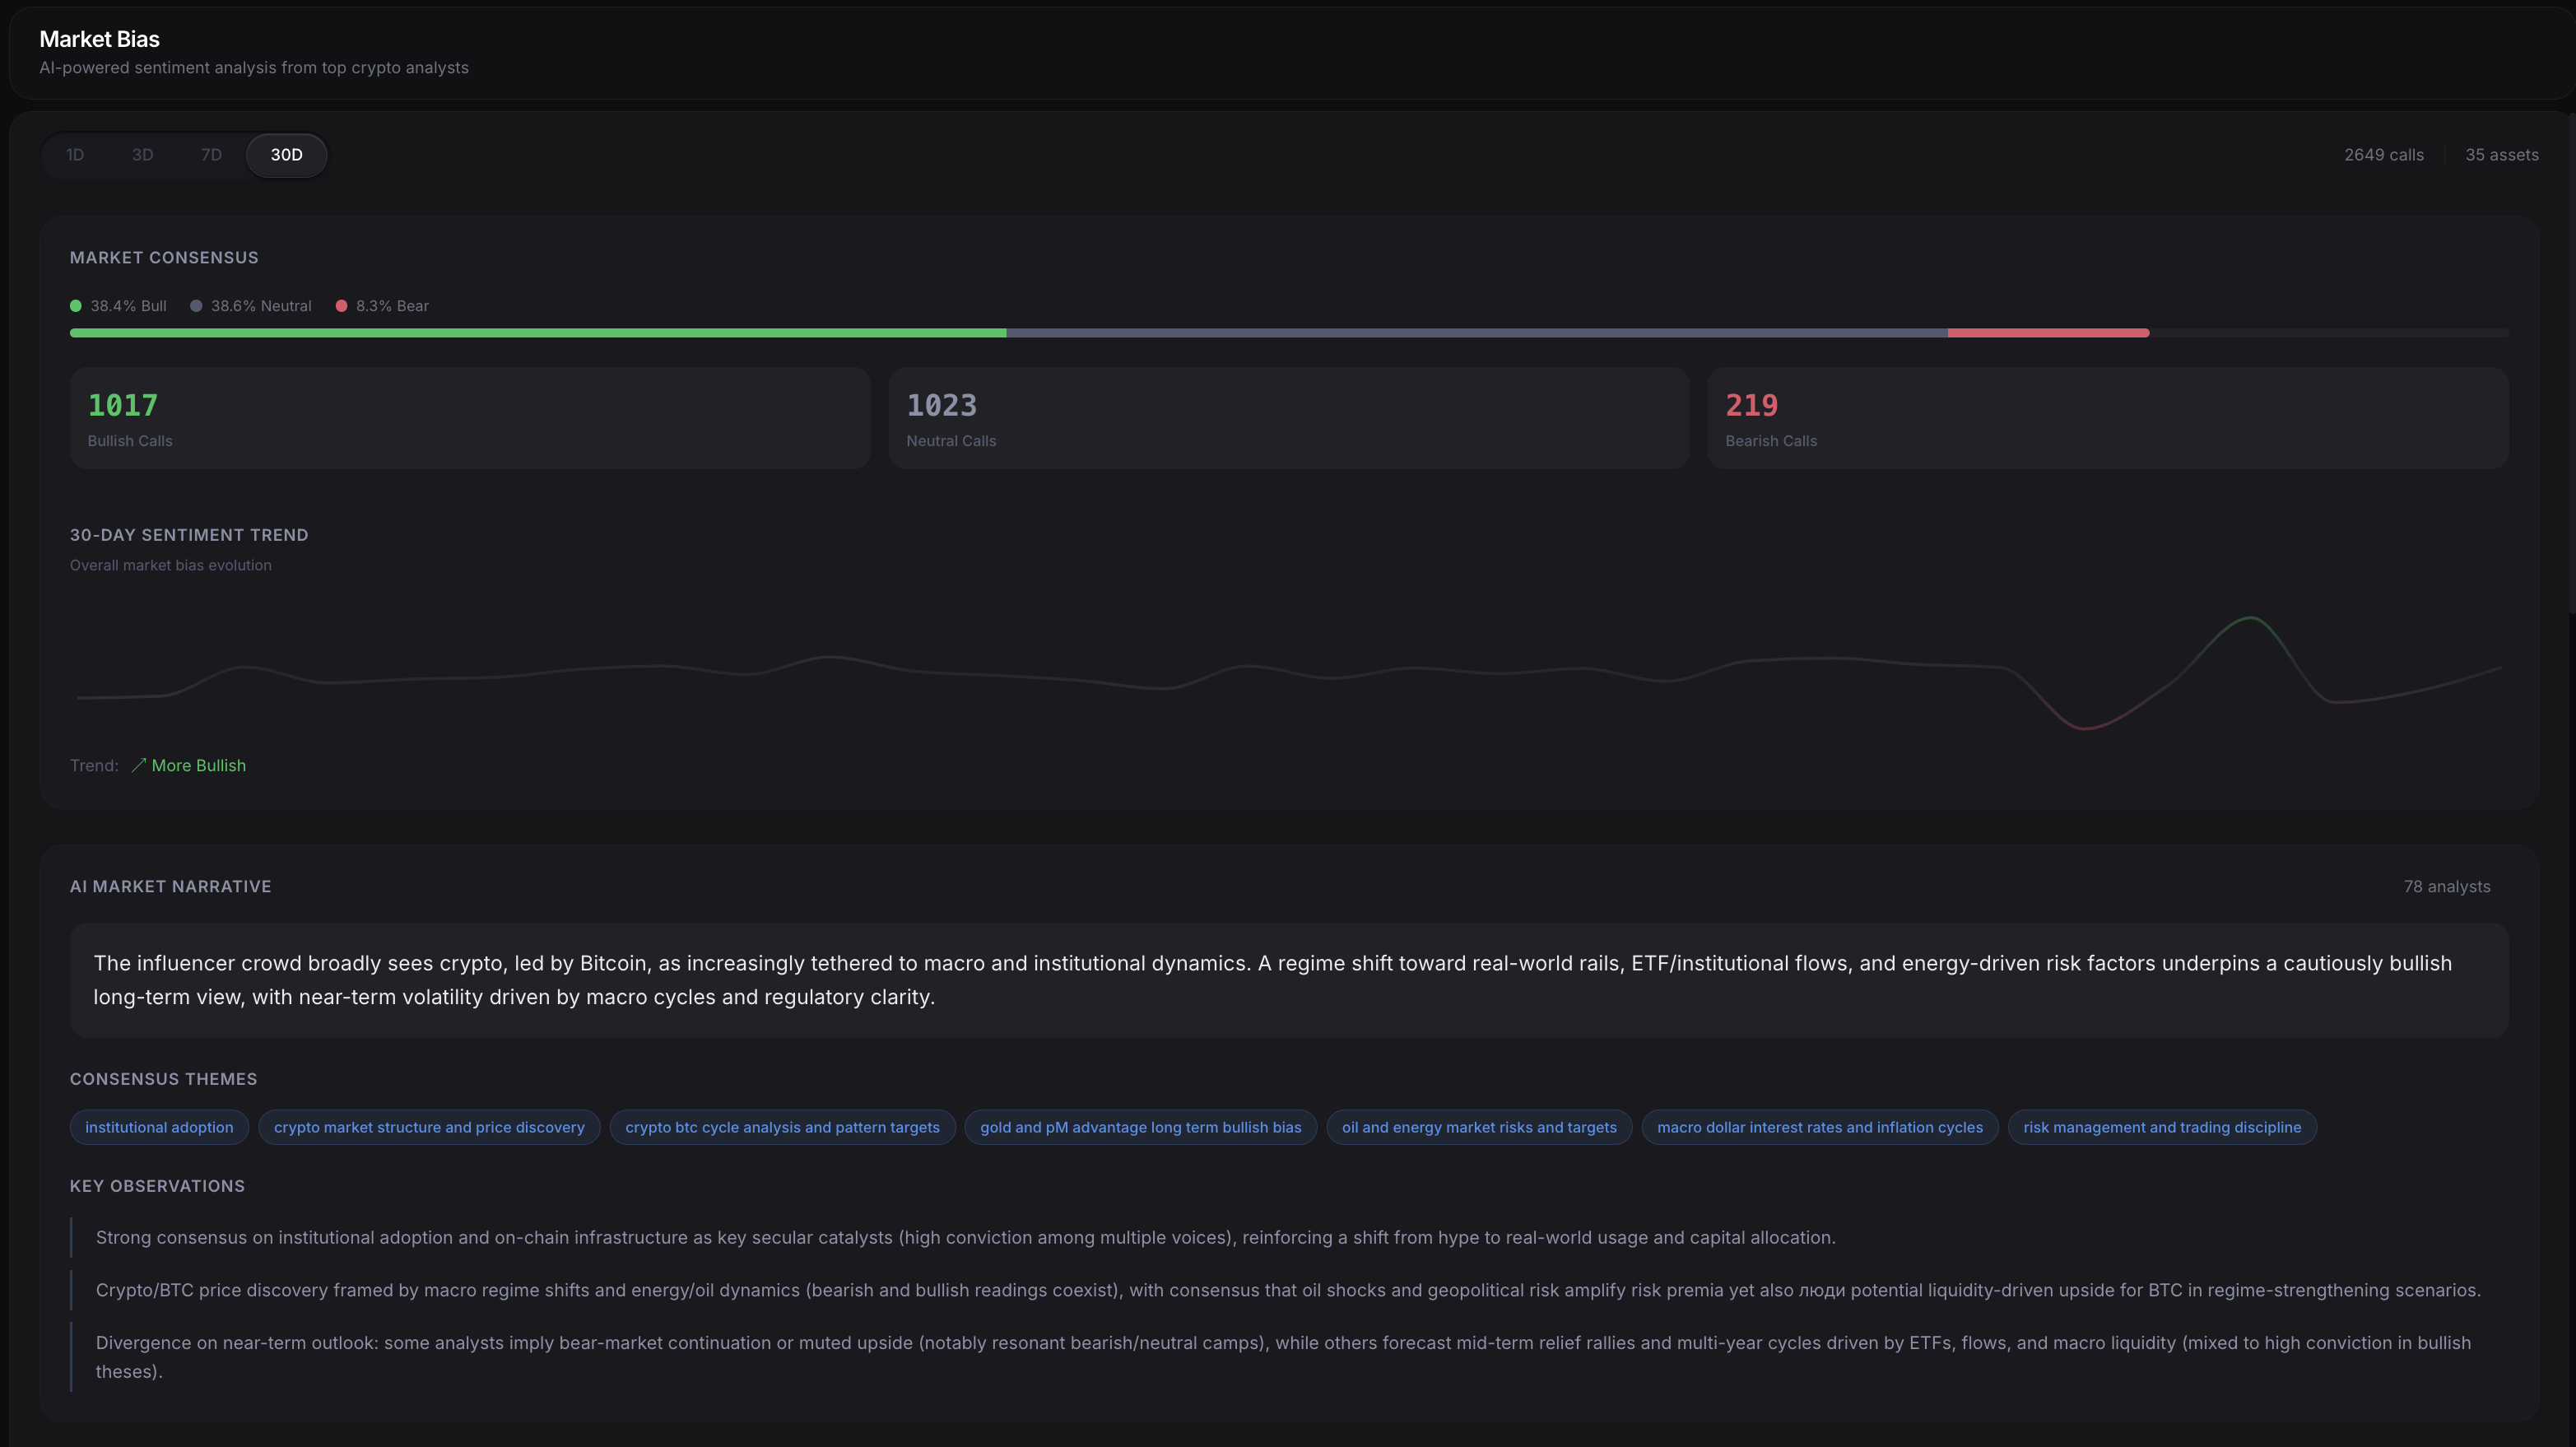Click the green bullish consensus bar segment
The height and width of the screenshot is (1447, 2576).
point(538,333)
